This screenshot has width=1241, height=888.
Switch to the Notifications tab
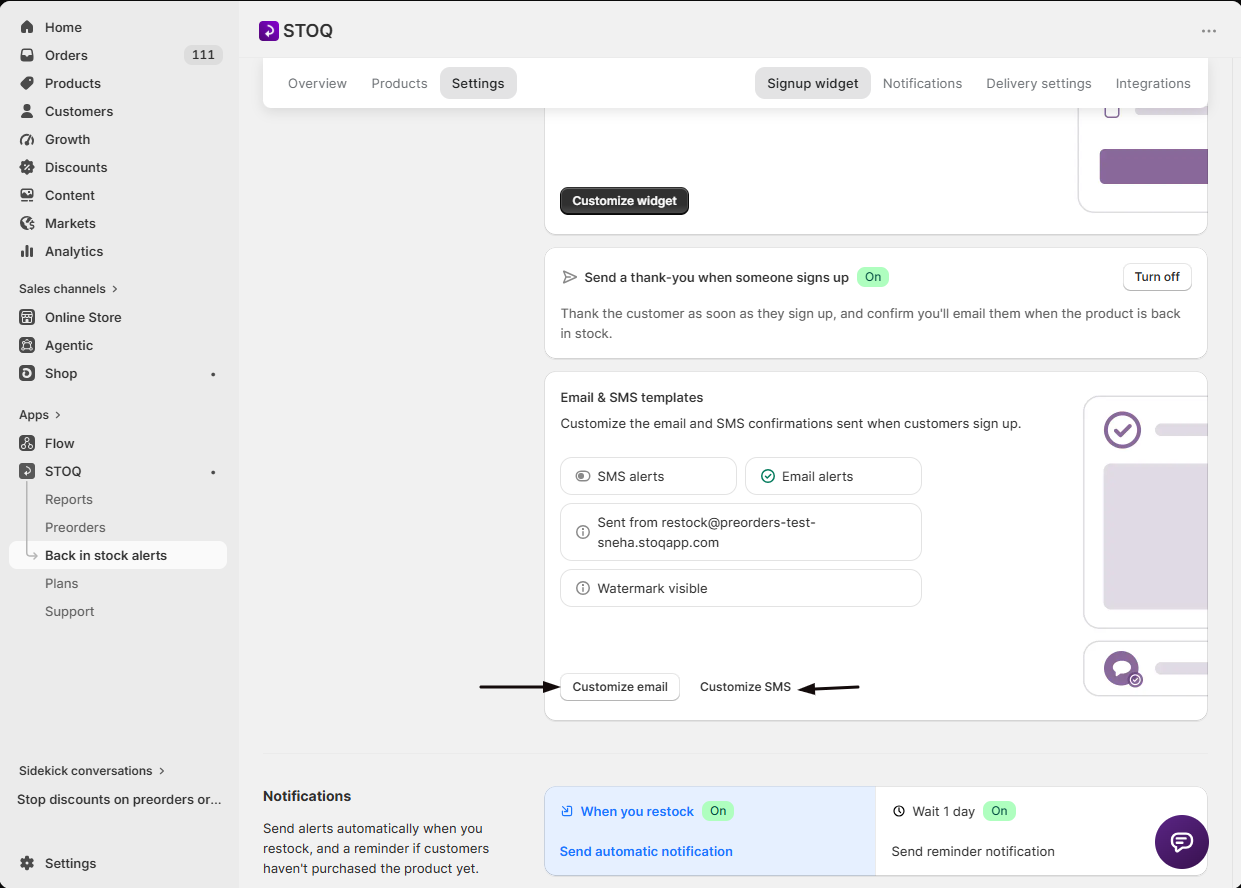click(x=922, y=83)
